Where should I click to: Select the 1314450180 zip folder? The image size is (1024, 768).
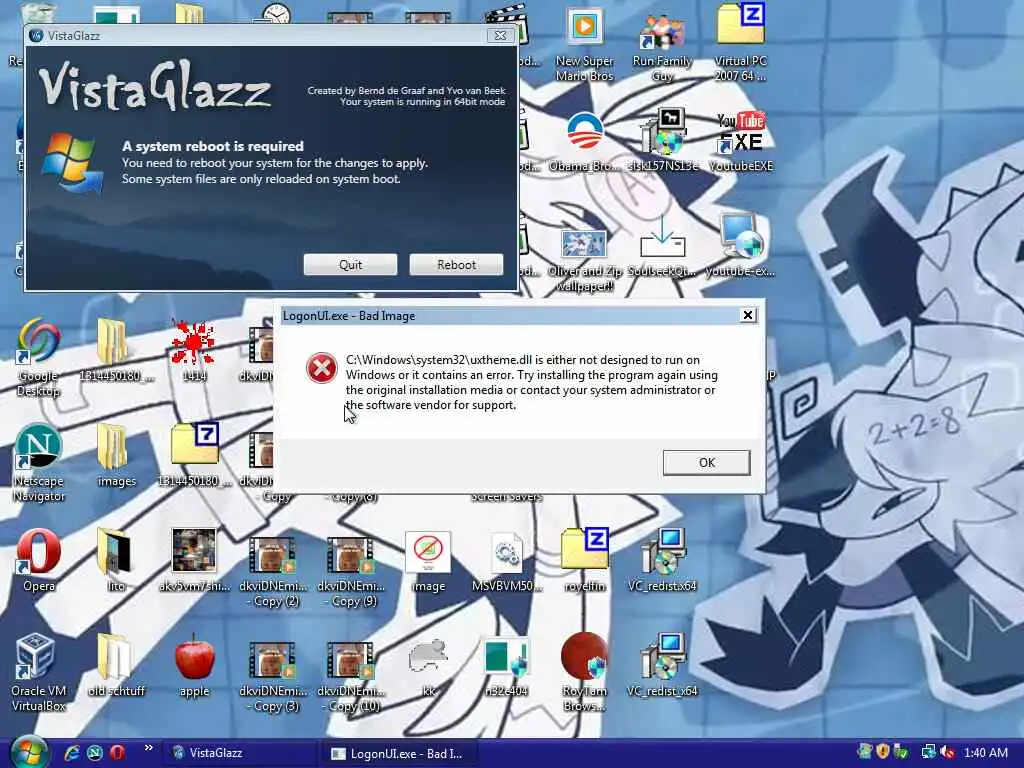pos(194,455)
